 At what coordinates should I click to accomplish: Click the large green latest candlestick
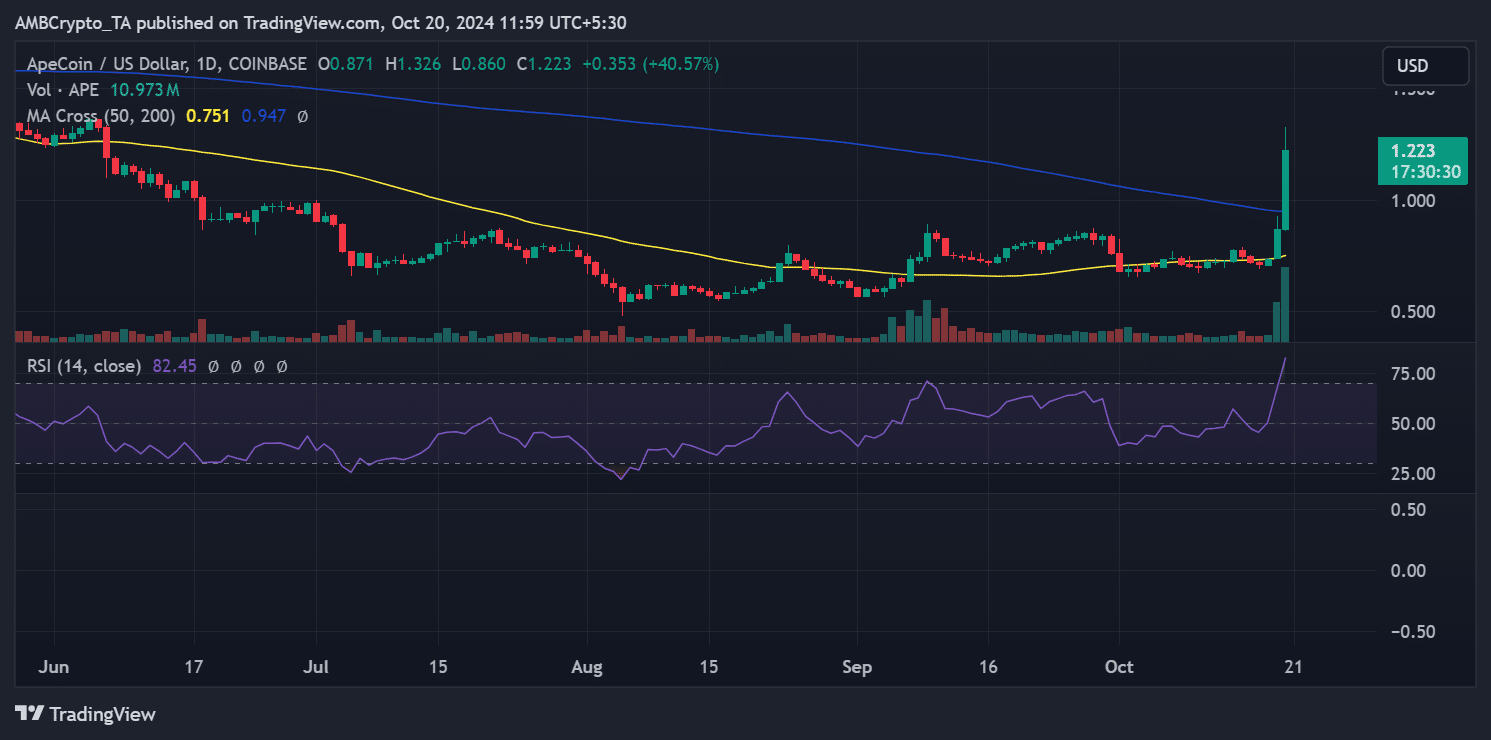[x=1285, y=190]
